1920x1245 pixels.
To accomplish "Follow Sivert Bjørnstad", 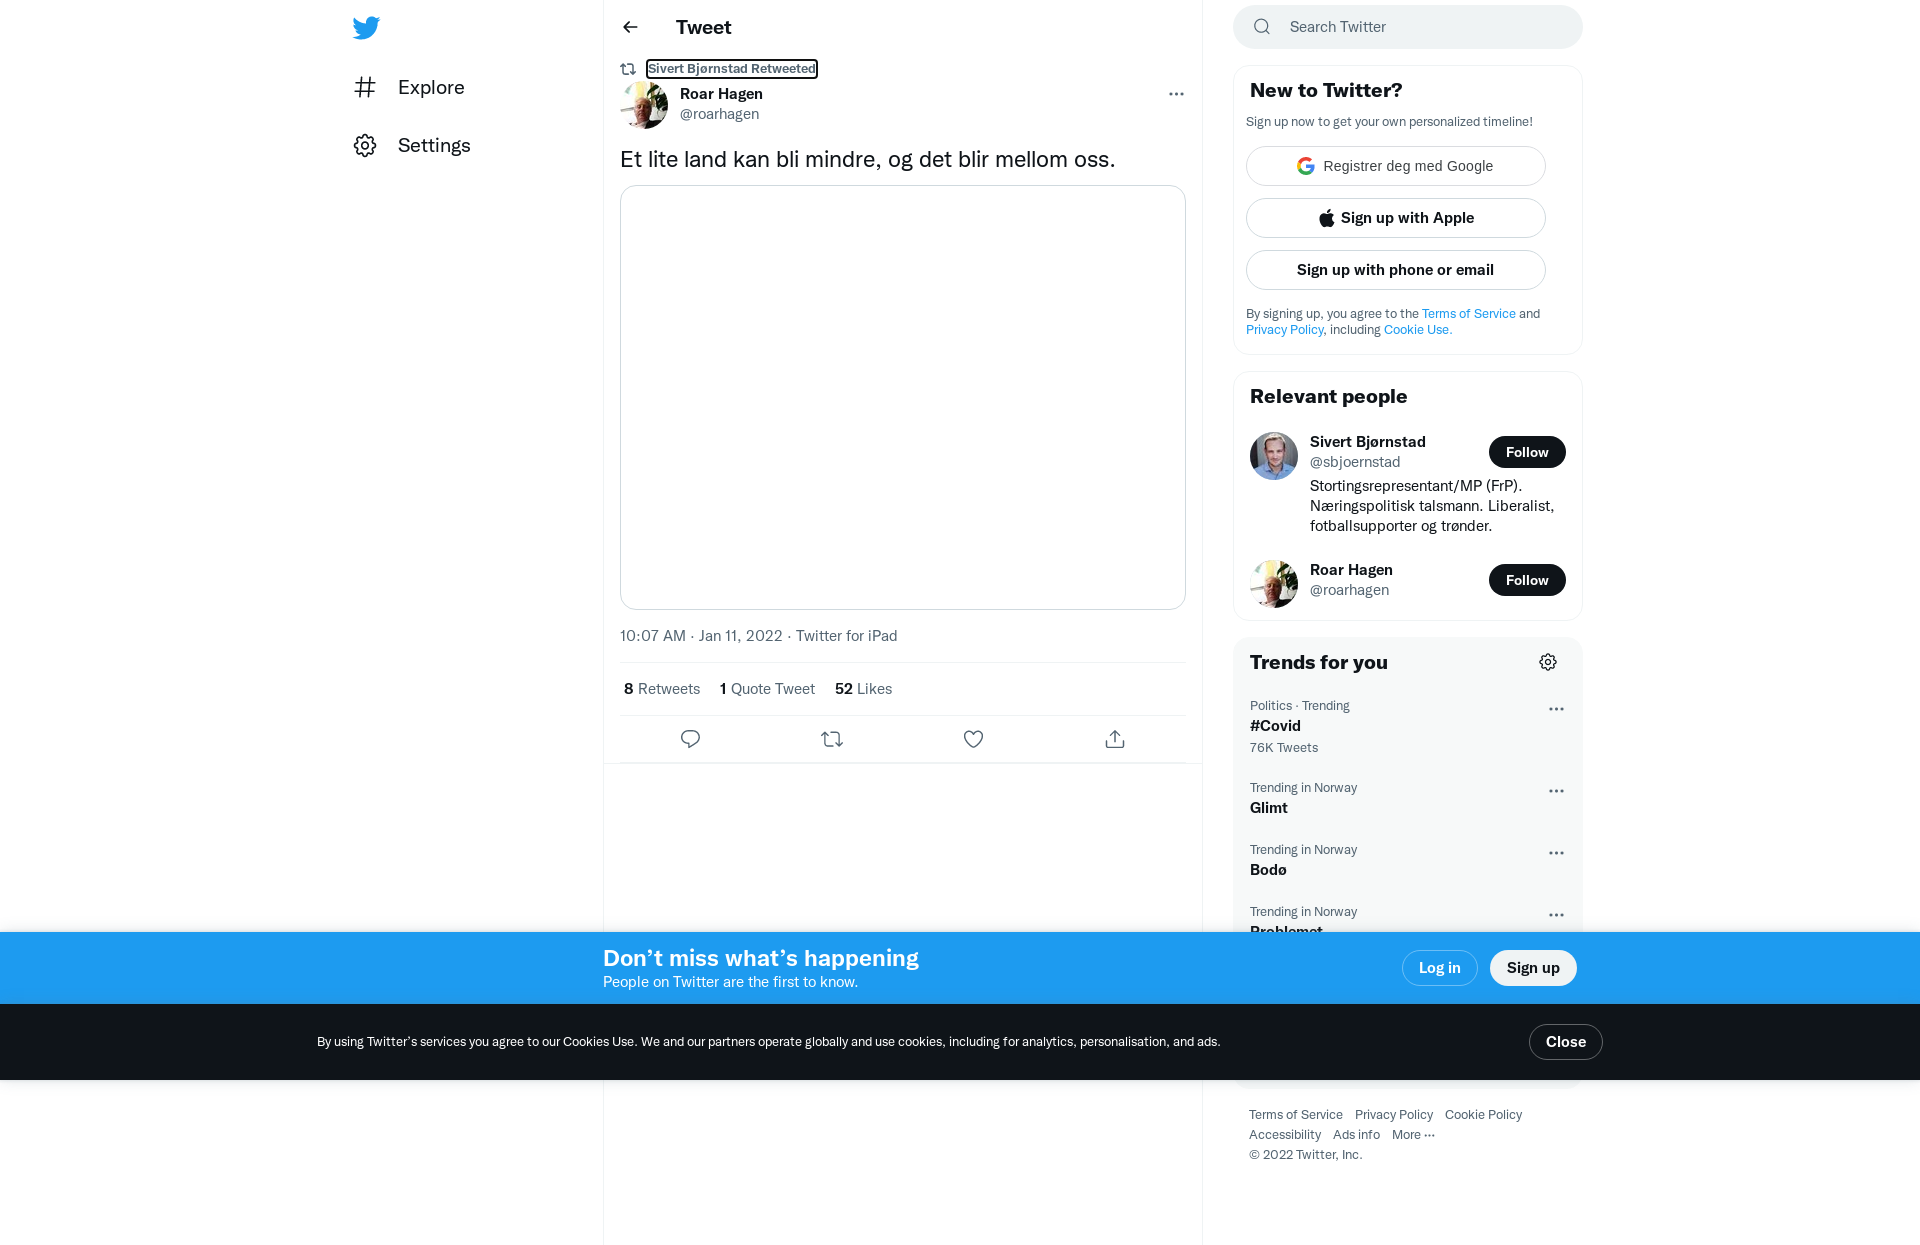I will [x=1527, y=452].
